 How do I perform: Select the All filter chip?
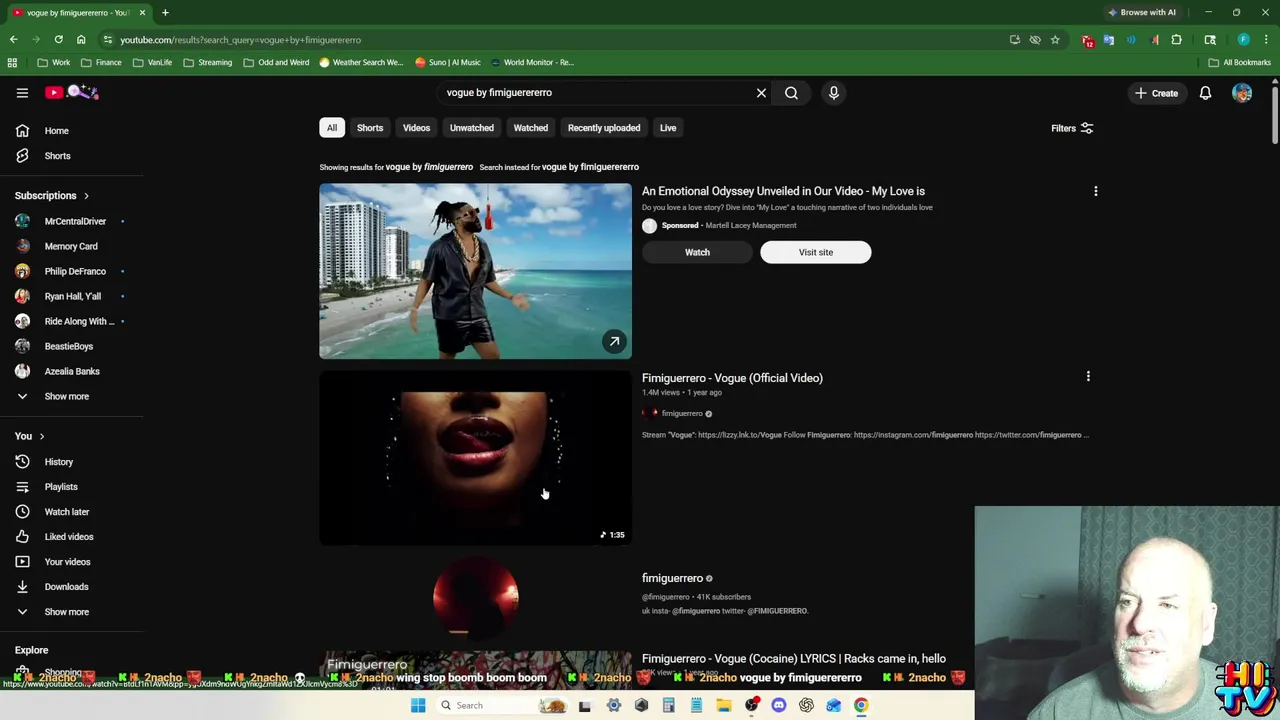(x=332, y=128)
